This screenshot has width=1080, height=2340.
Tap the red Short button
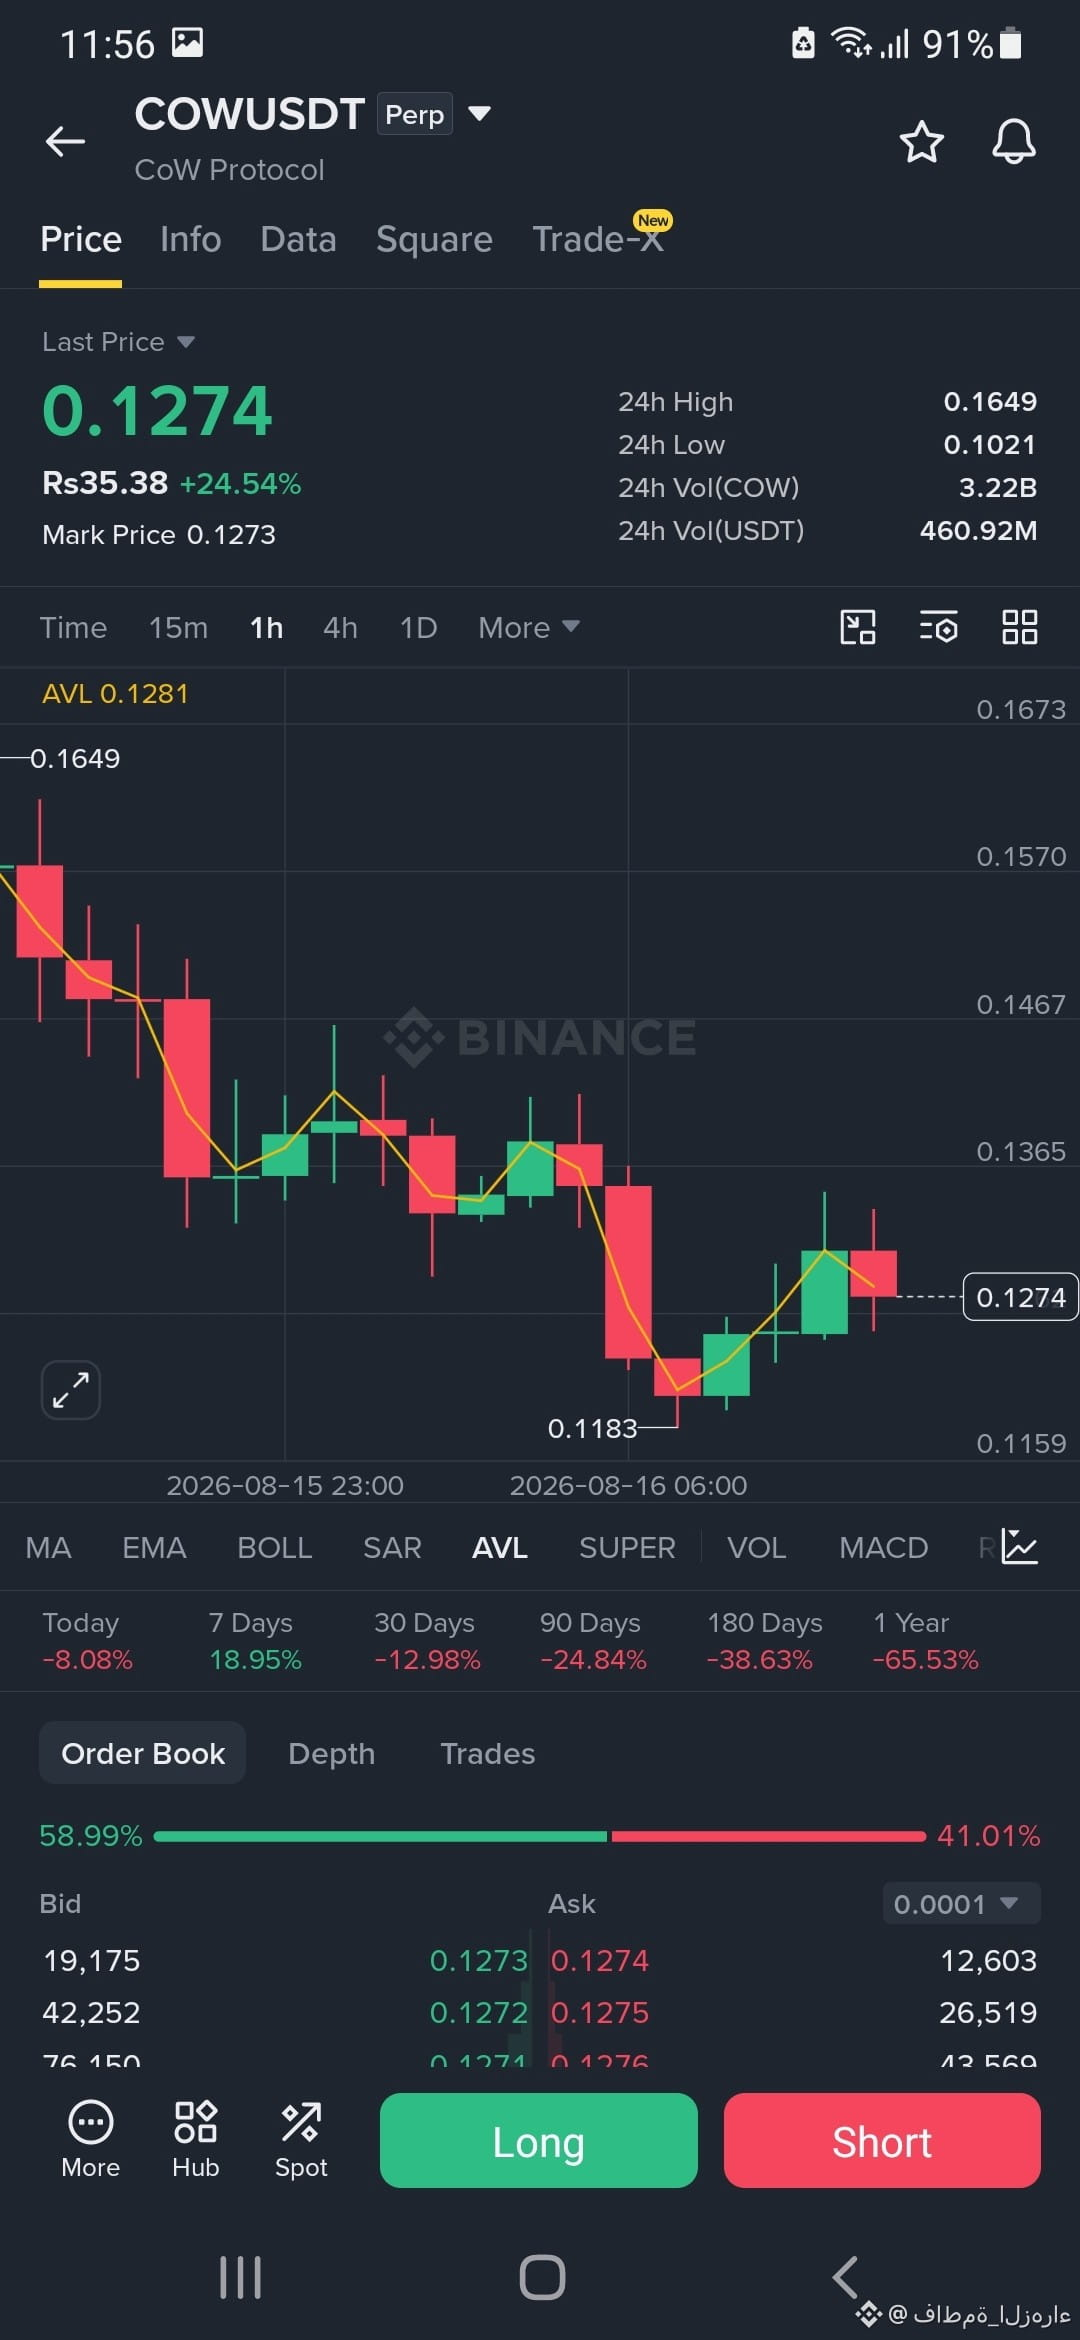882,2141
